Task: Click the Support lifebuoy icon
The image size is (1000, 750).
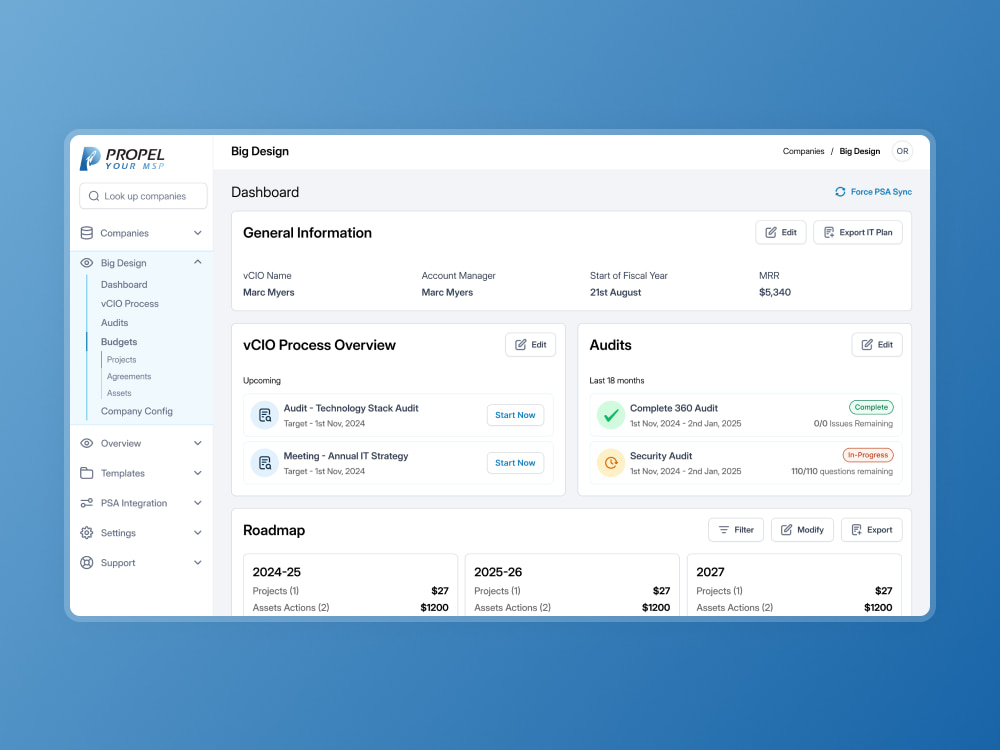Action: pos(87,562)
